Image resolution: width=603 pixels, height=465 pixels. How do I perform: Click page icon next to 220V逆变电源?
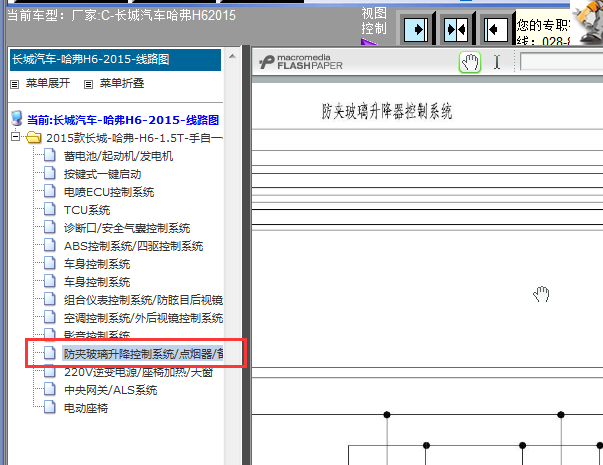pos(50,372)
